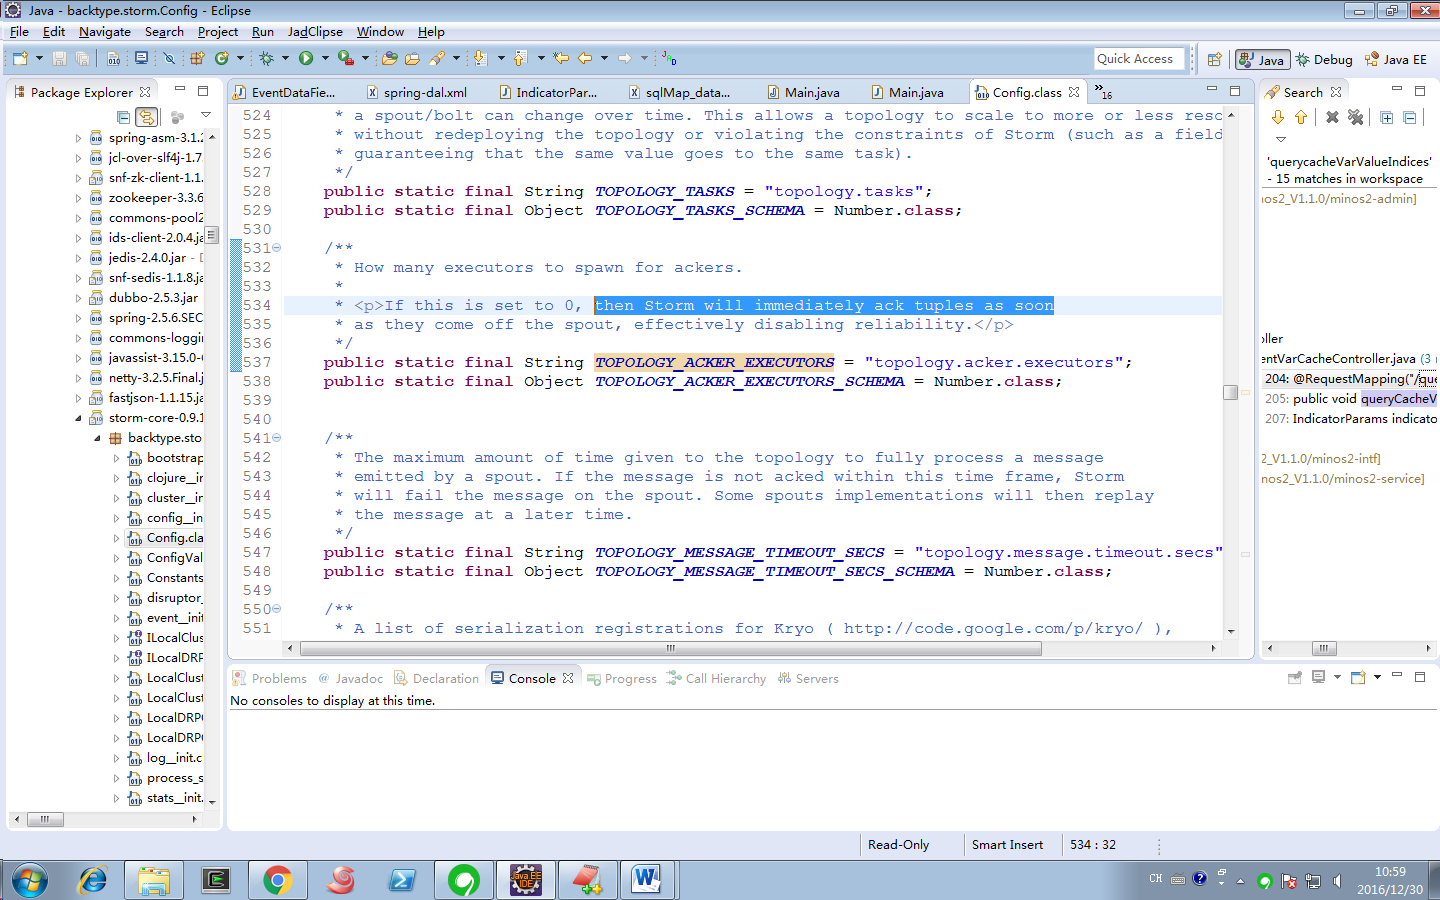
Task: Select line 204 @RequestMapping search result
Action: tap(1350, 378)
